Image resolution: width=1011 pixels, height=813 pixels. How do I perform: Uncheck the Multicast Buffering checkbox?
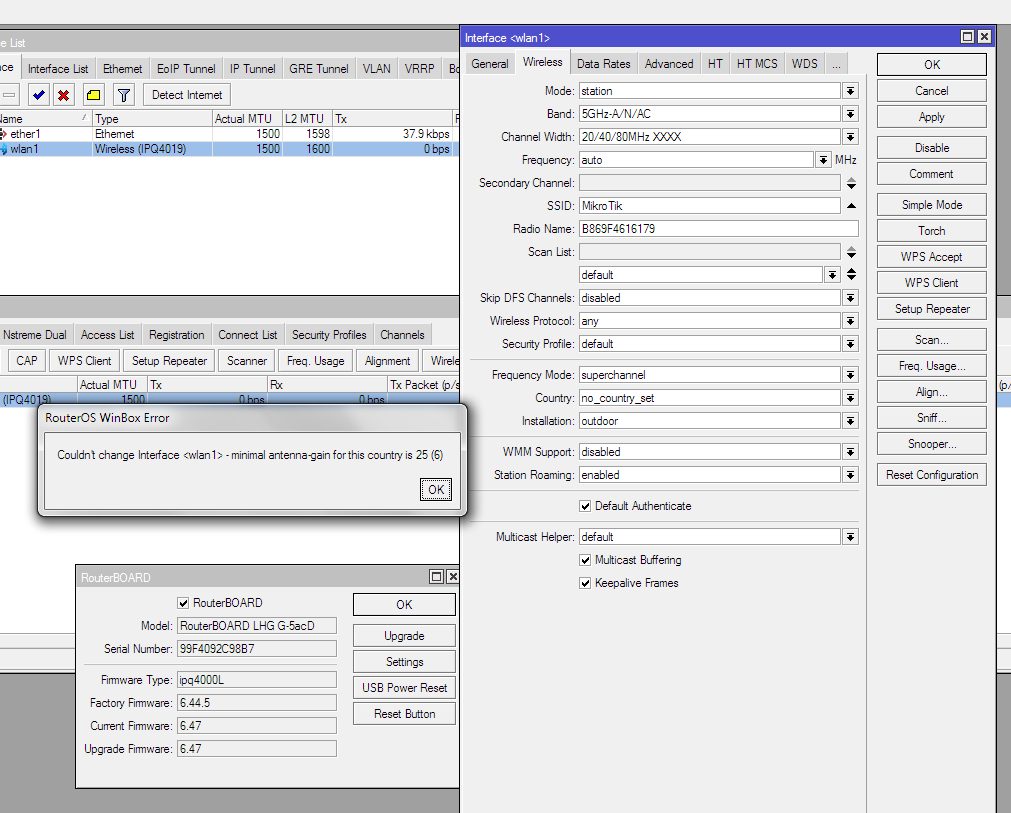point(586,560)
